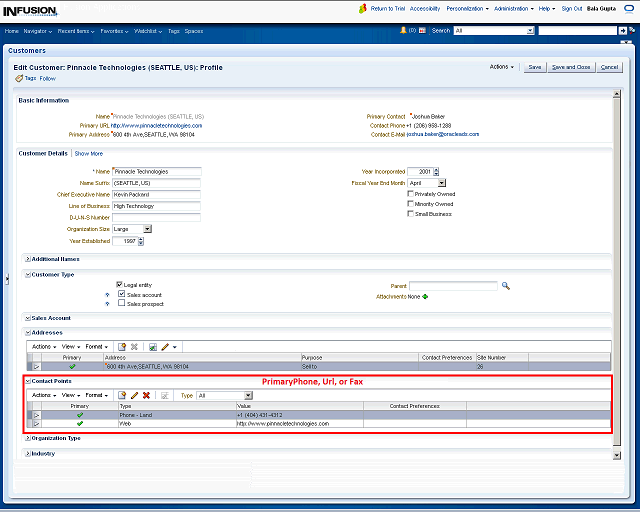This screenshot has height=512, width=640.
Task: Click the Year Incorporated spinner arrows
Action: coord(437,171)
